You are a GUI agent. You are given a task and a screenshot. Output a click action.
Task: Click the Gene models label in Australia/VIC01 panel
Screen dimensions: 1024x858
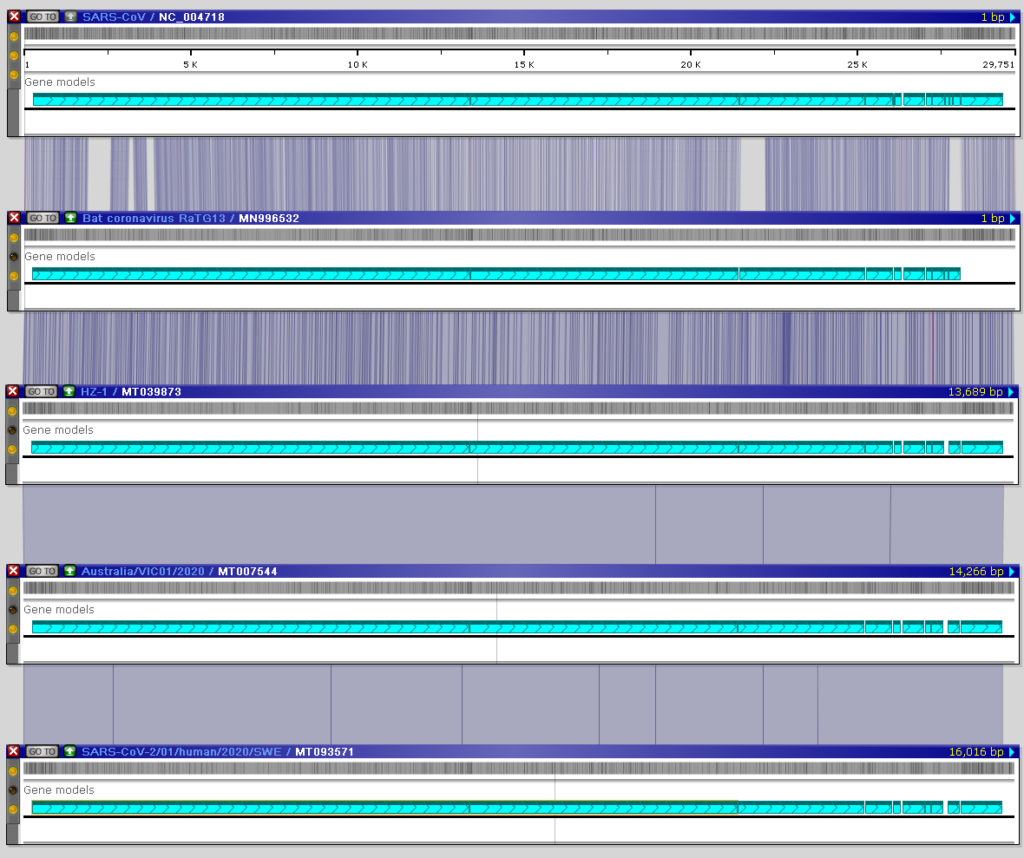coord(59,609)
